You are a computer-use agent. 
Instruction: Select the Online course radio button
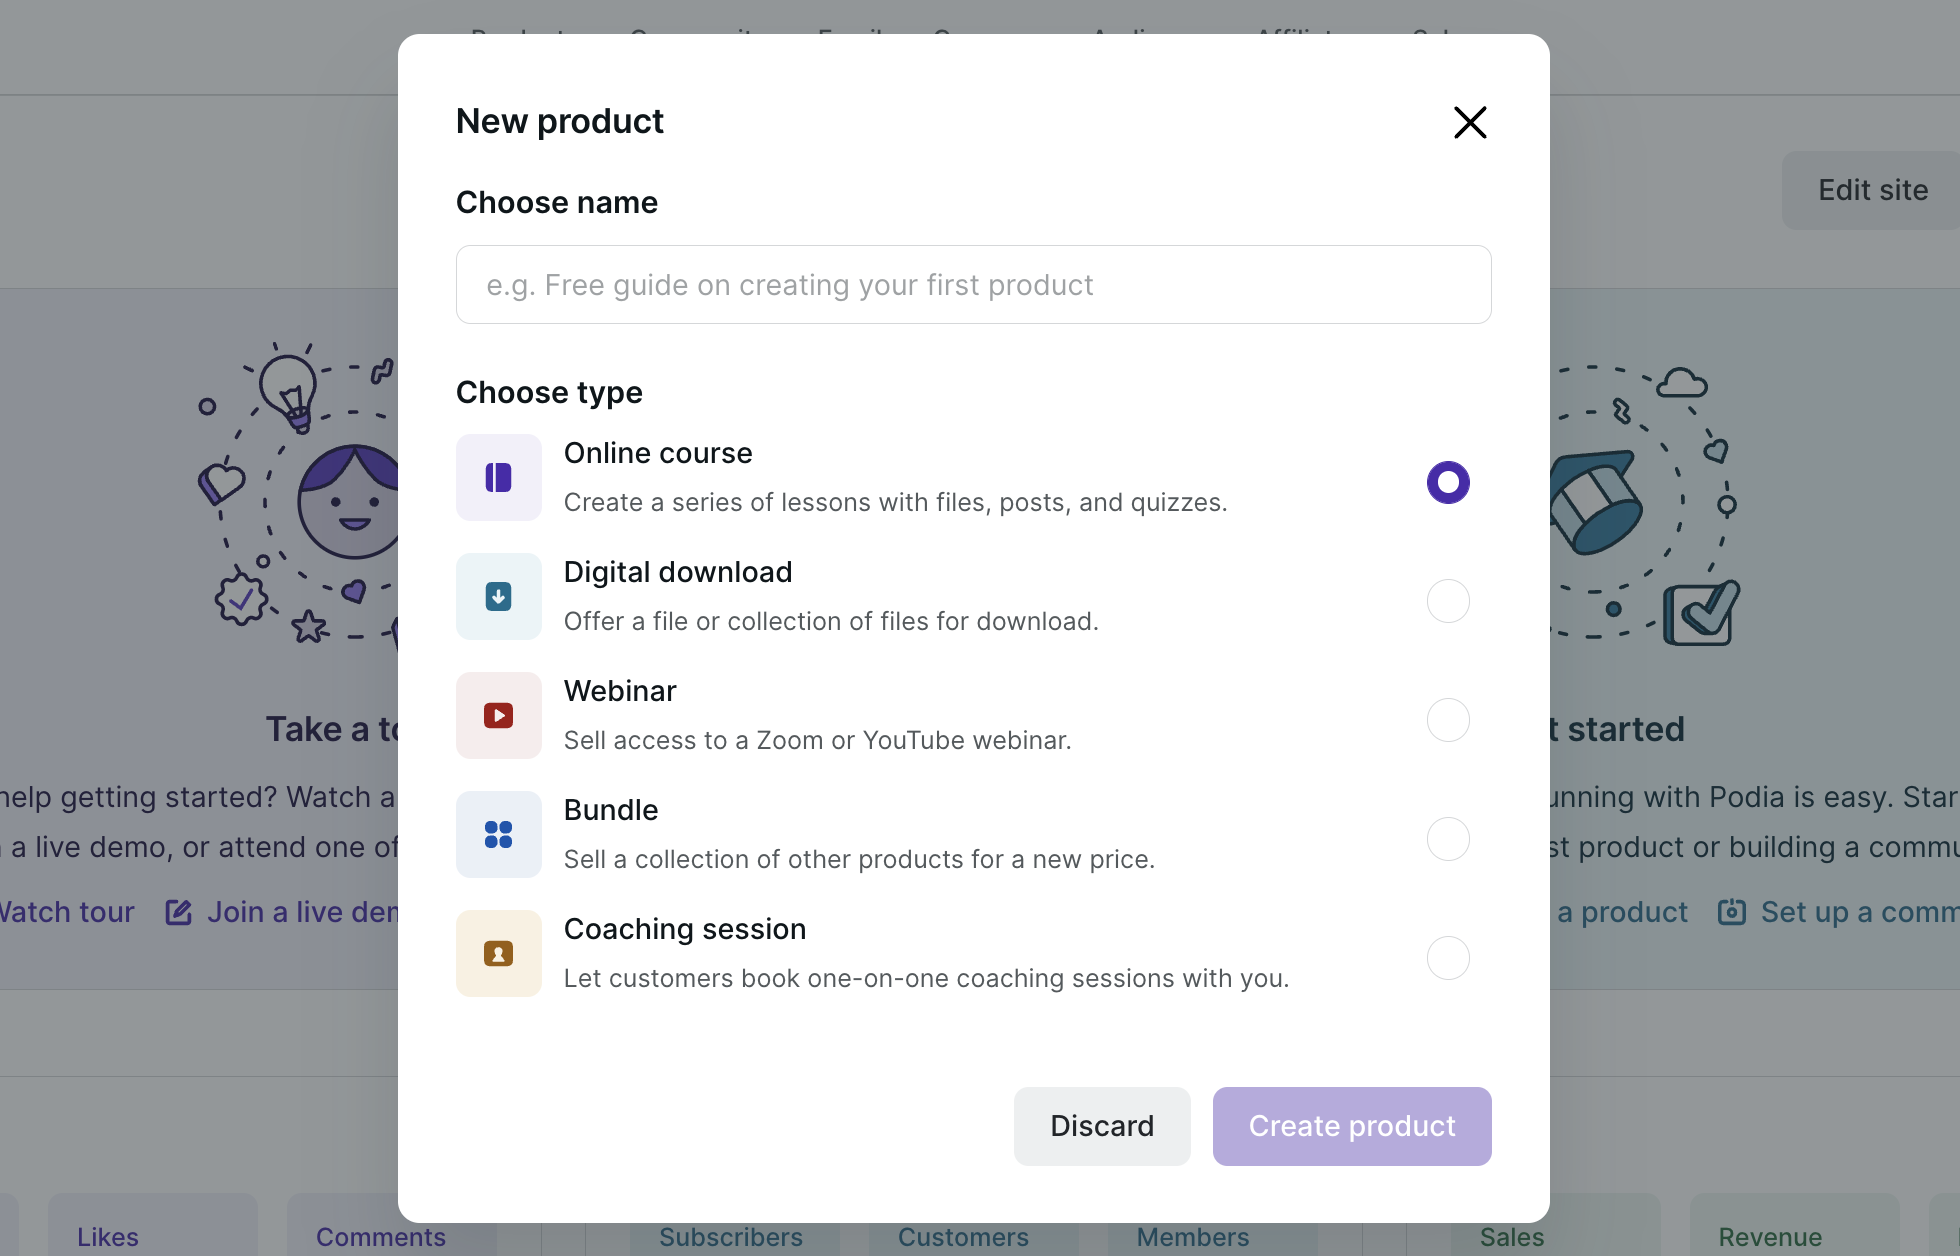[1447, 482]
